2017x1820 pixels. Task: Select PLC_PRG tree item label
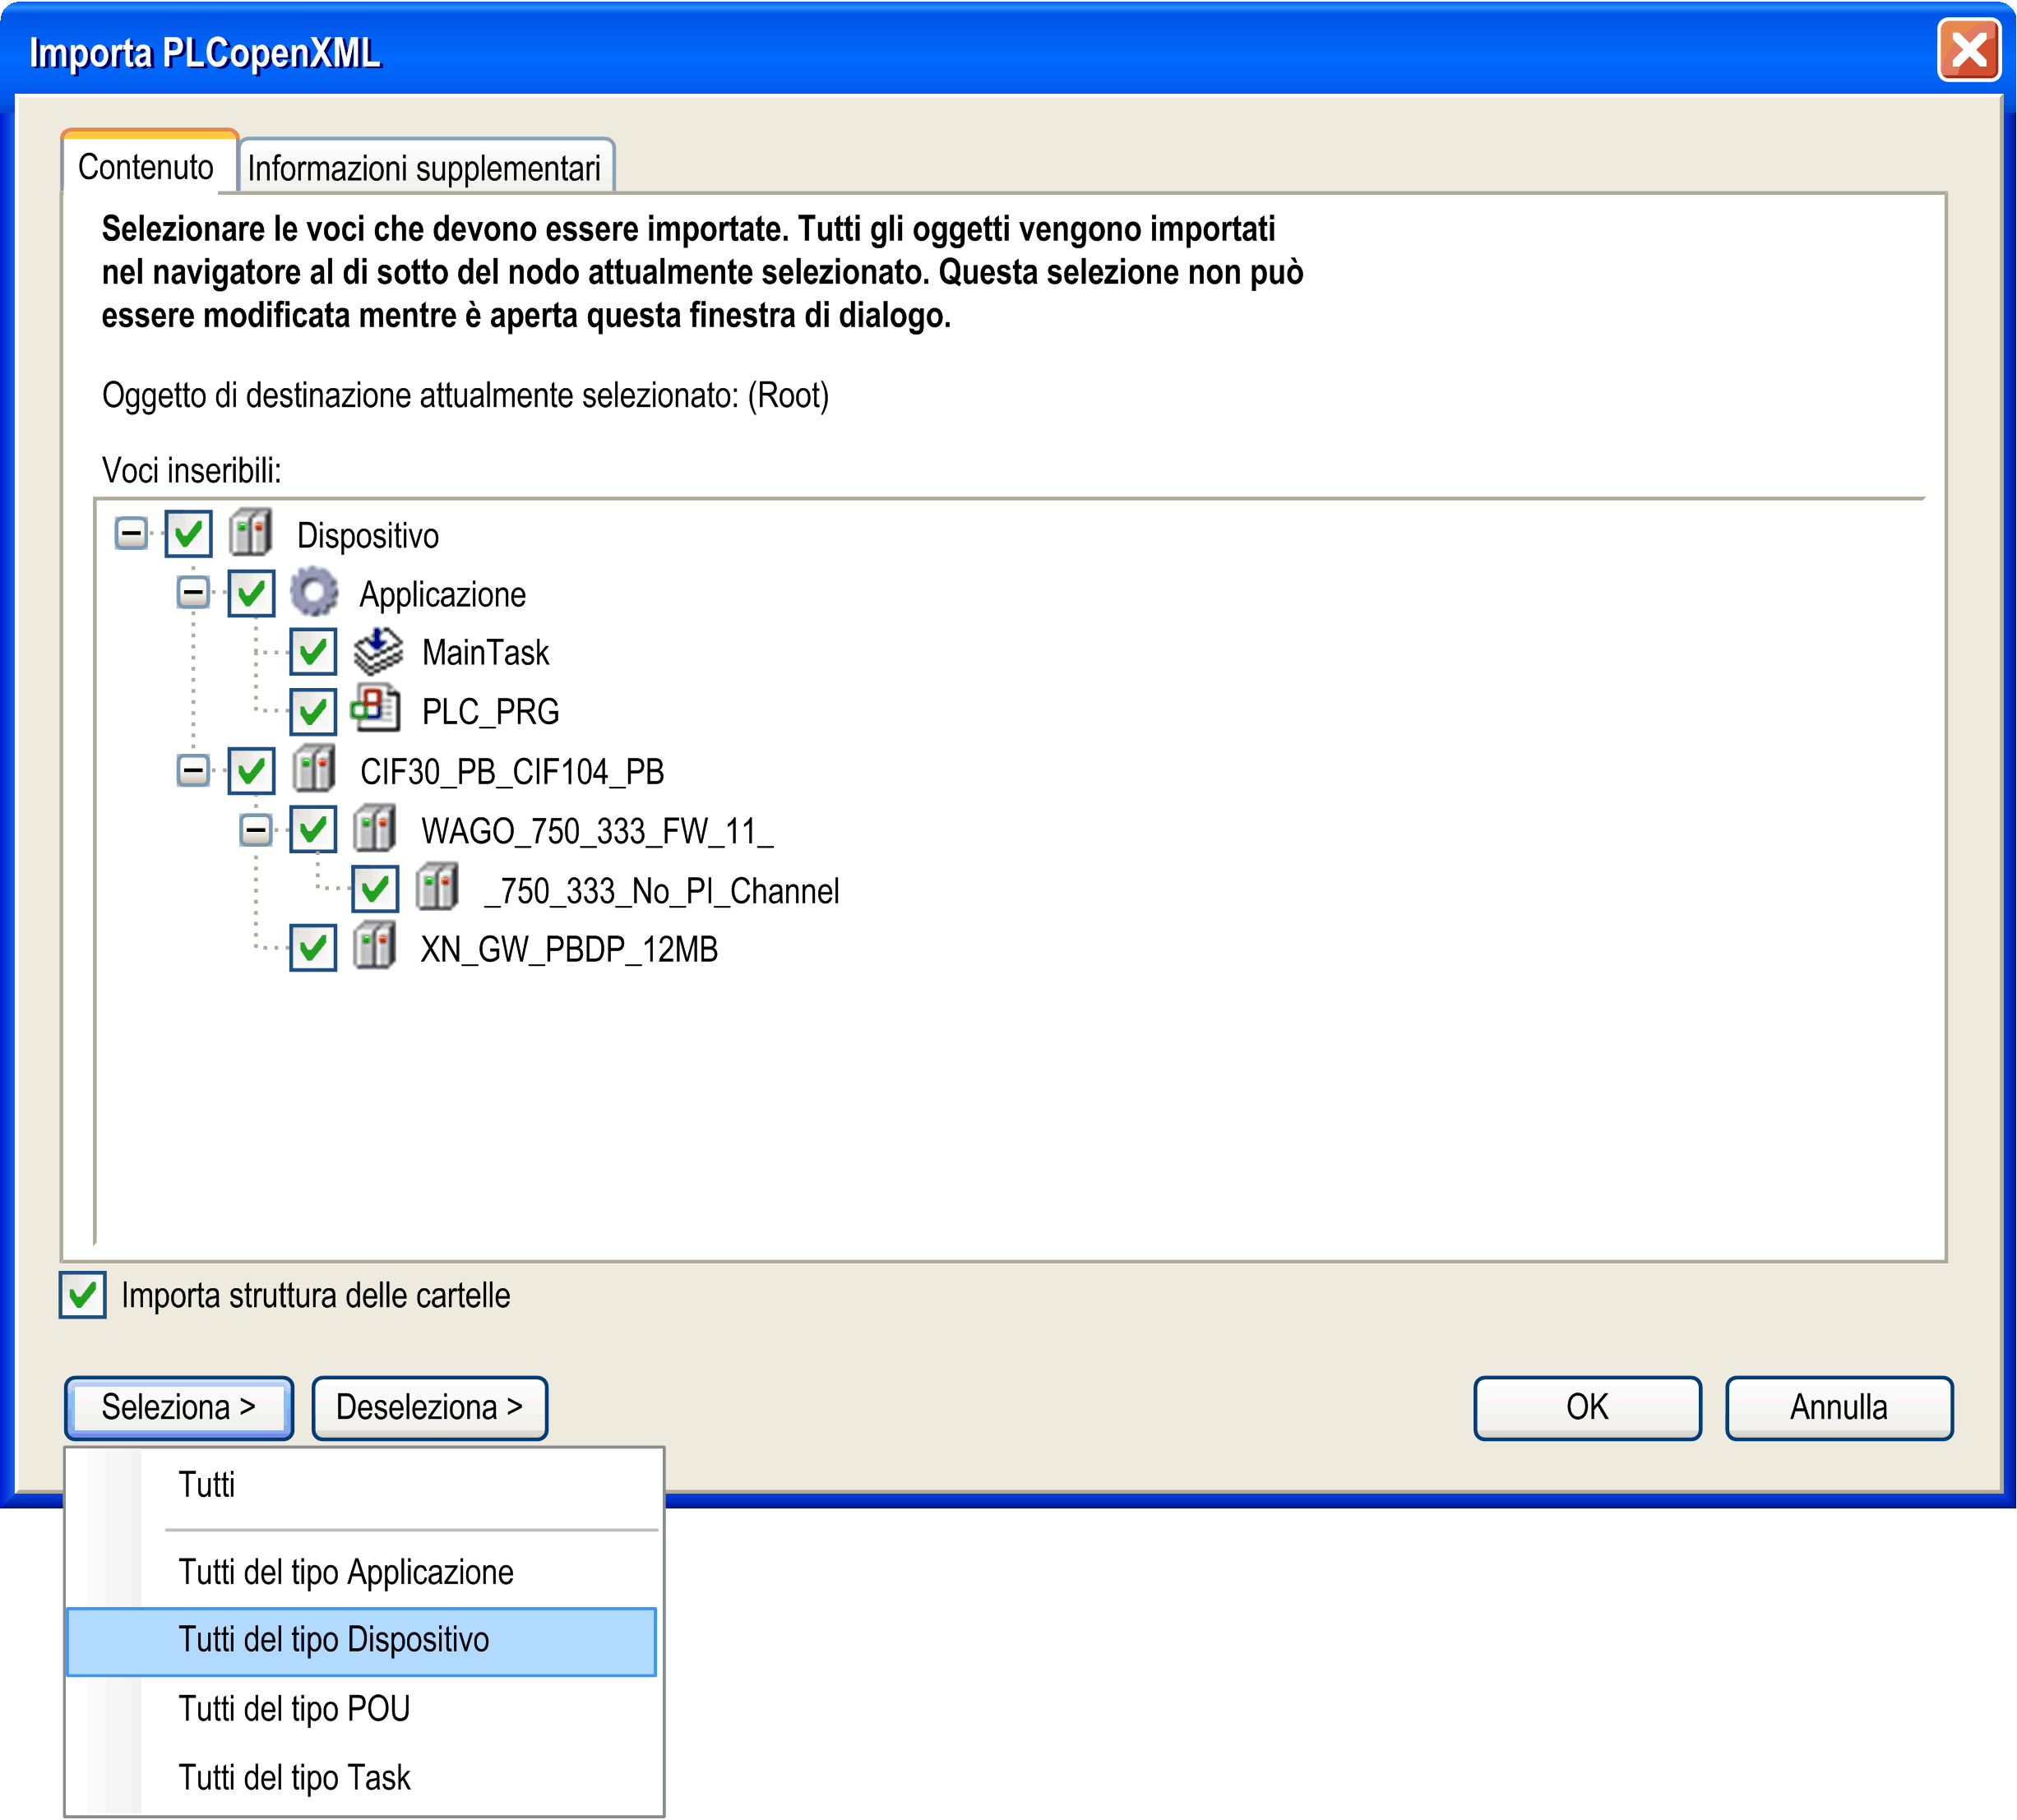tap(490, 711)
